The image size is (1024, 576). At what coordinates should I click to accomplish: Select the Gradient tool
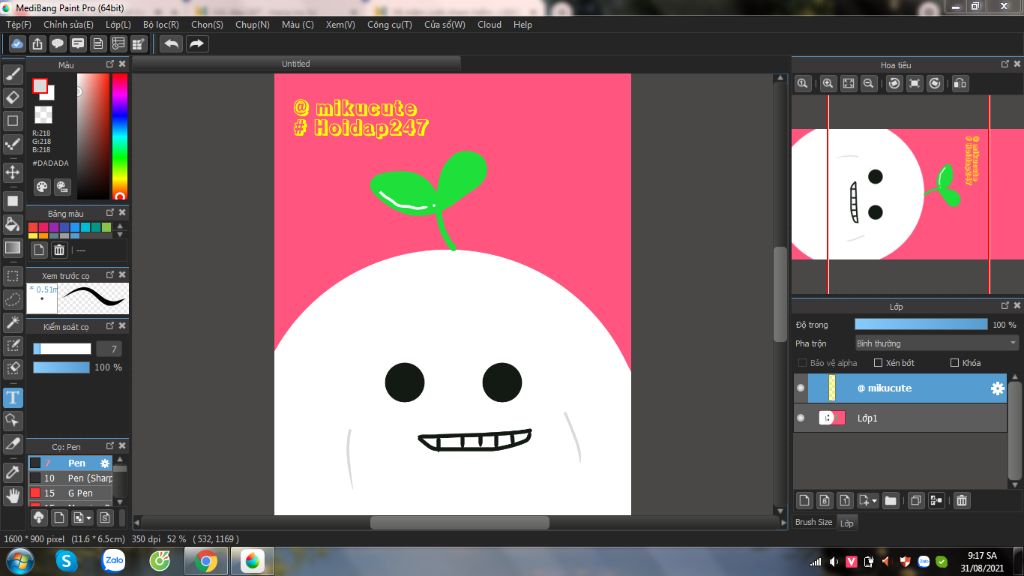coord(12,248)
